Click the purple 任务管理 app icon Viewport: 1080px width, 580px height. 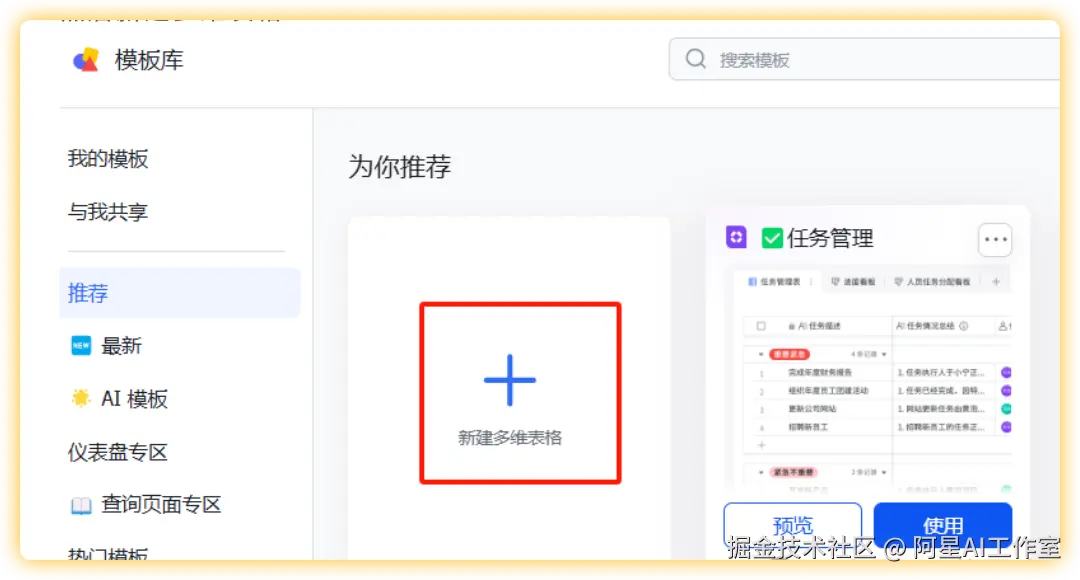735,238
